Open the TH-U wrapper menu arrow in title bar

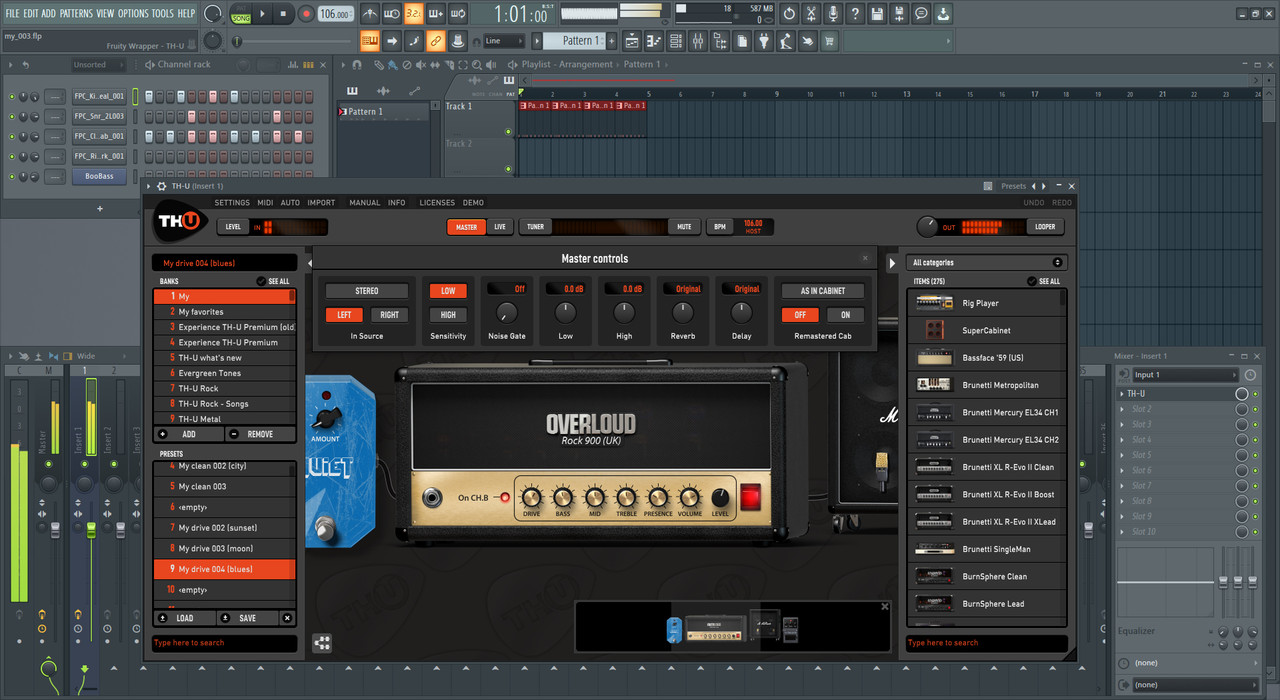(x=149, y=186)
